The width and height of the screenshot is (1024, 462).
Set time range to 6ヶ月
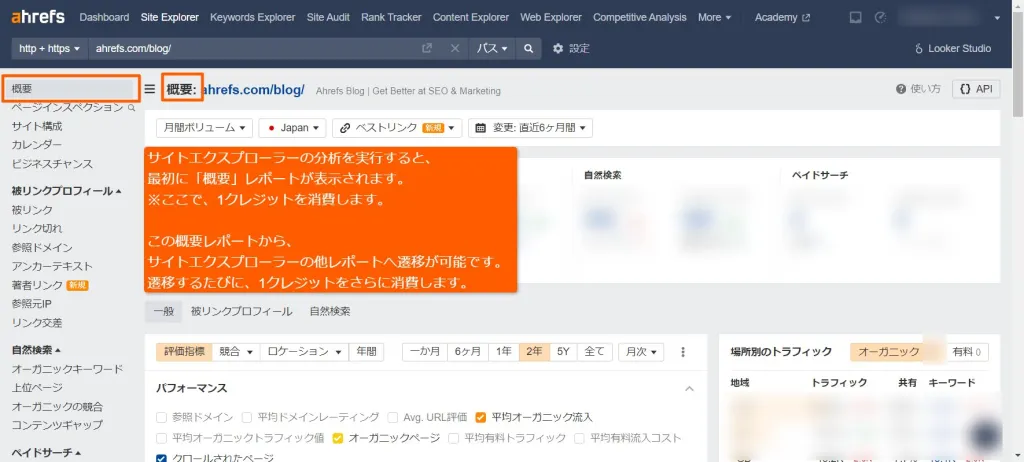[x=468, y=352]
